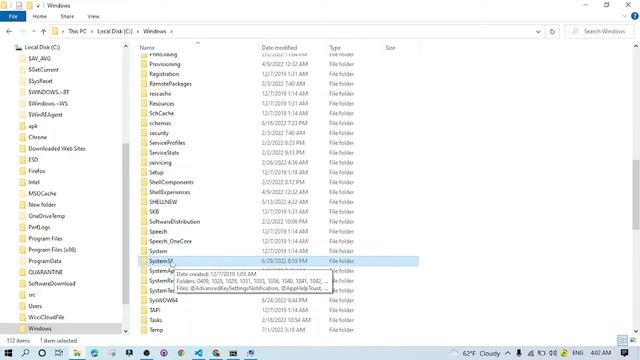Click the servicing folder icon
This screenshot has height=360, width=640.
click(144, 162)
